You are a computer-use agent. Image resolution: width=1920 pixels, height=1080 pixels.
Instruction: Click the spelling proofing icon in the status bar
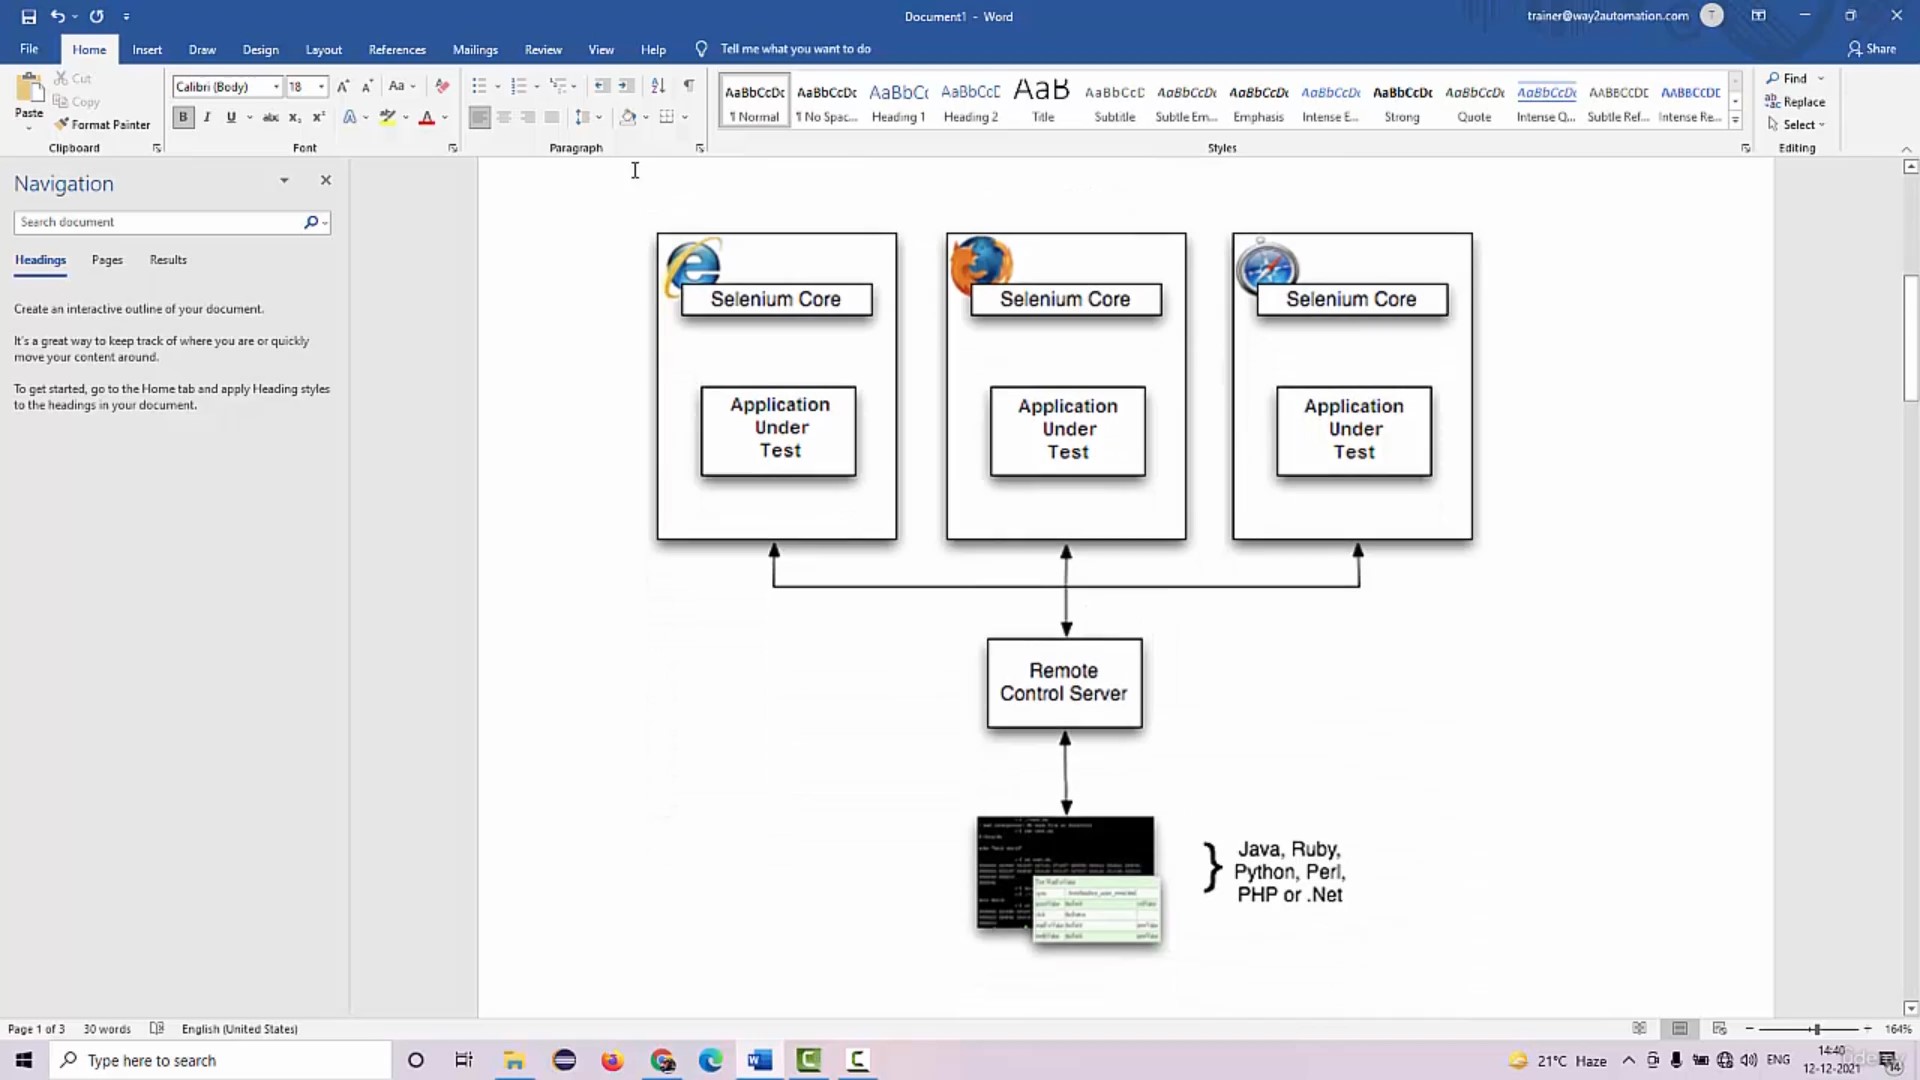point(157,1028)
